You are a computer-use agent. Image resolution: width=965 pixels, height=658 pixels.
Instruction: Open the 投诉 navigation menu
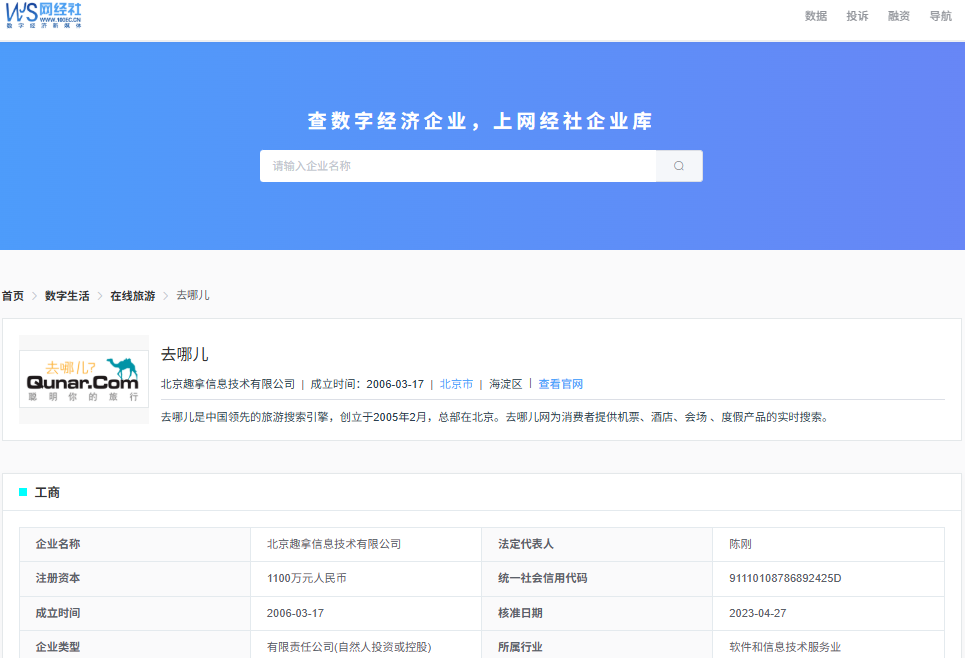click(x=857, y=16)
